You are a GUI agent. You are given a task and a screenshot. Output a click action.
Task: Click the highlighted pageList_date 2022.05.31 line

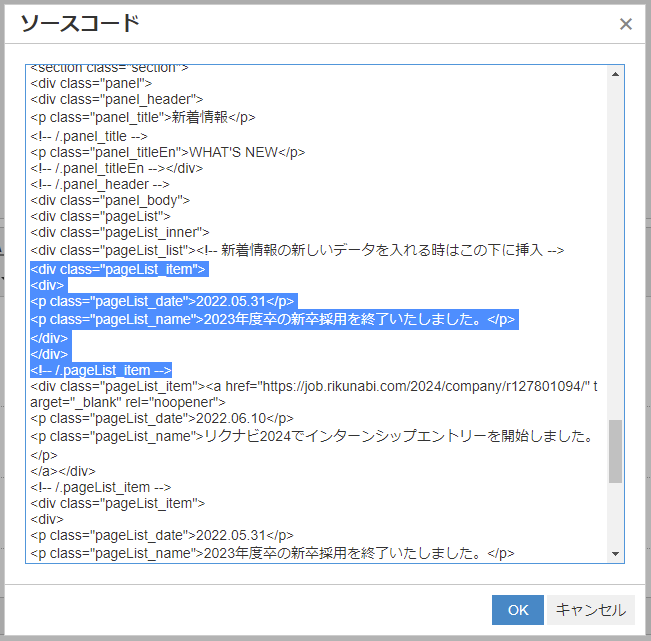(162, 301)
